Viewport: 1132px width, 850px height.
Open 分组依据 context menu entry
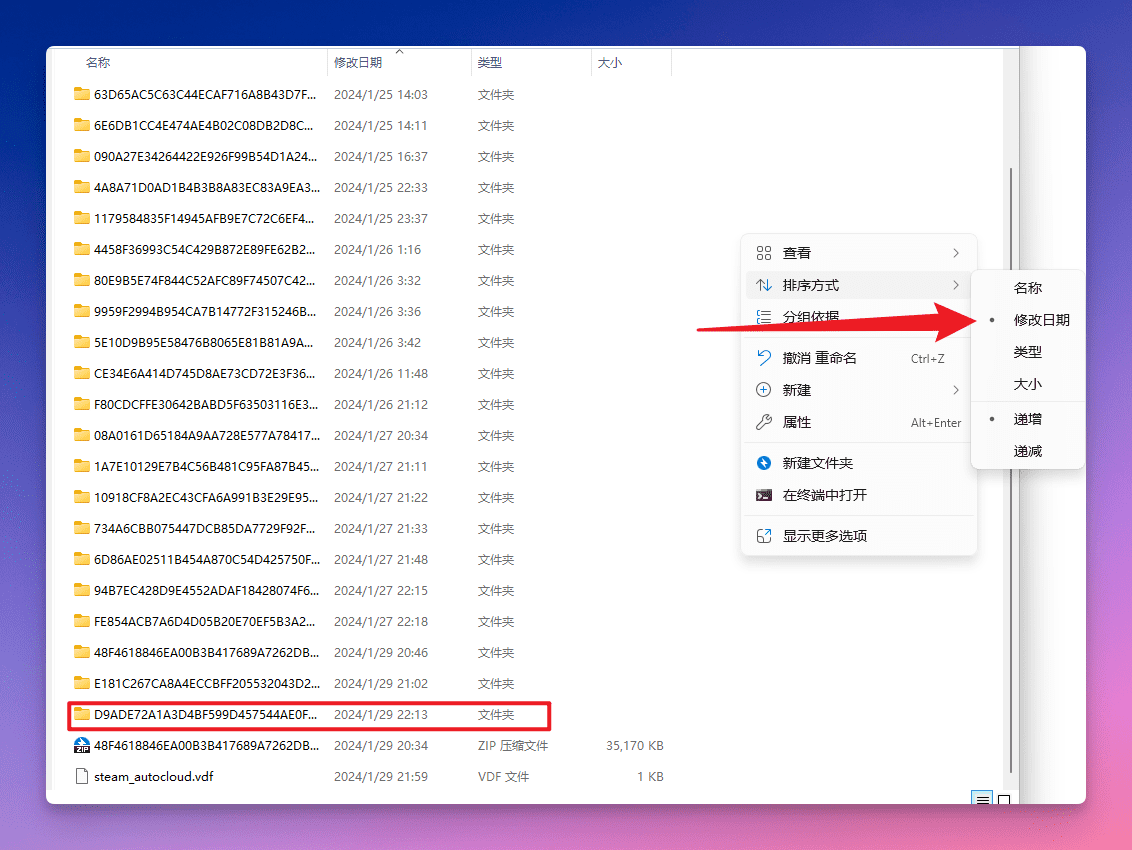click(x=859, y=317)
